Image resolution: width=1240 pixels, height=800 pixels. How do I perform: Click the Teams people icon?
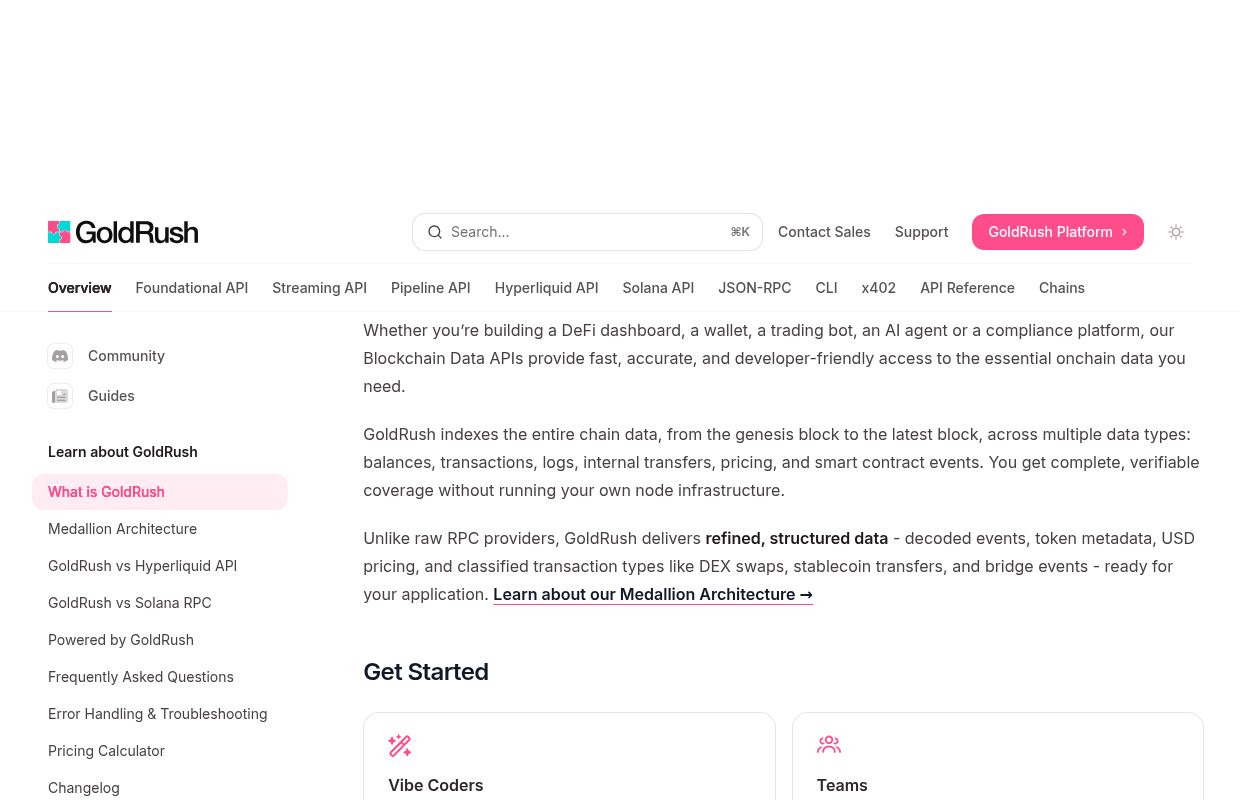[829, 745]
